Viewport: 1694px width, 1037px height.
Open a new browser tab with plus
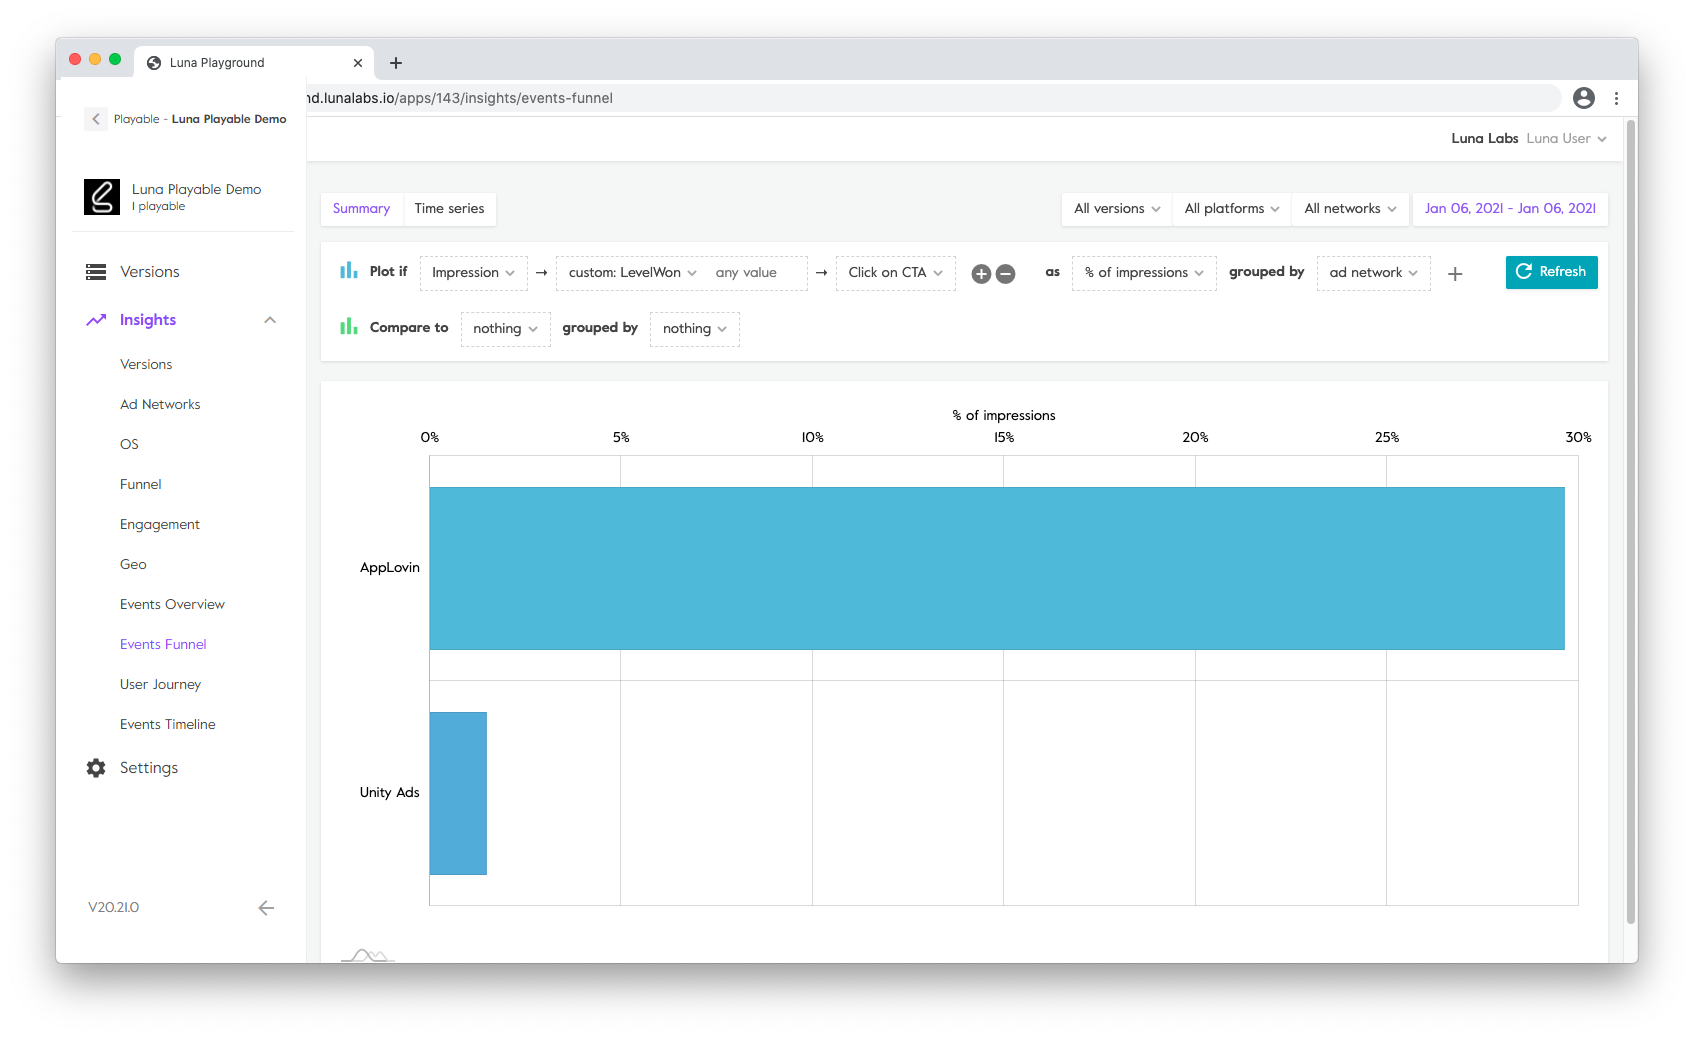click(x=396, y=63)
